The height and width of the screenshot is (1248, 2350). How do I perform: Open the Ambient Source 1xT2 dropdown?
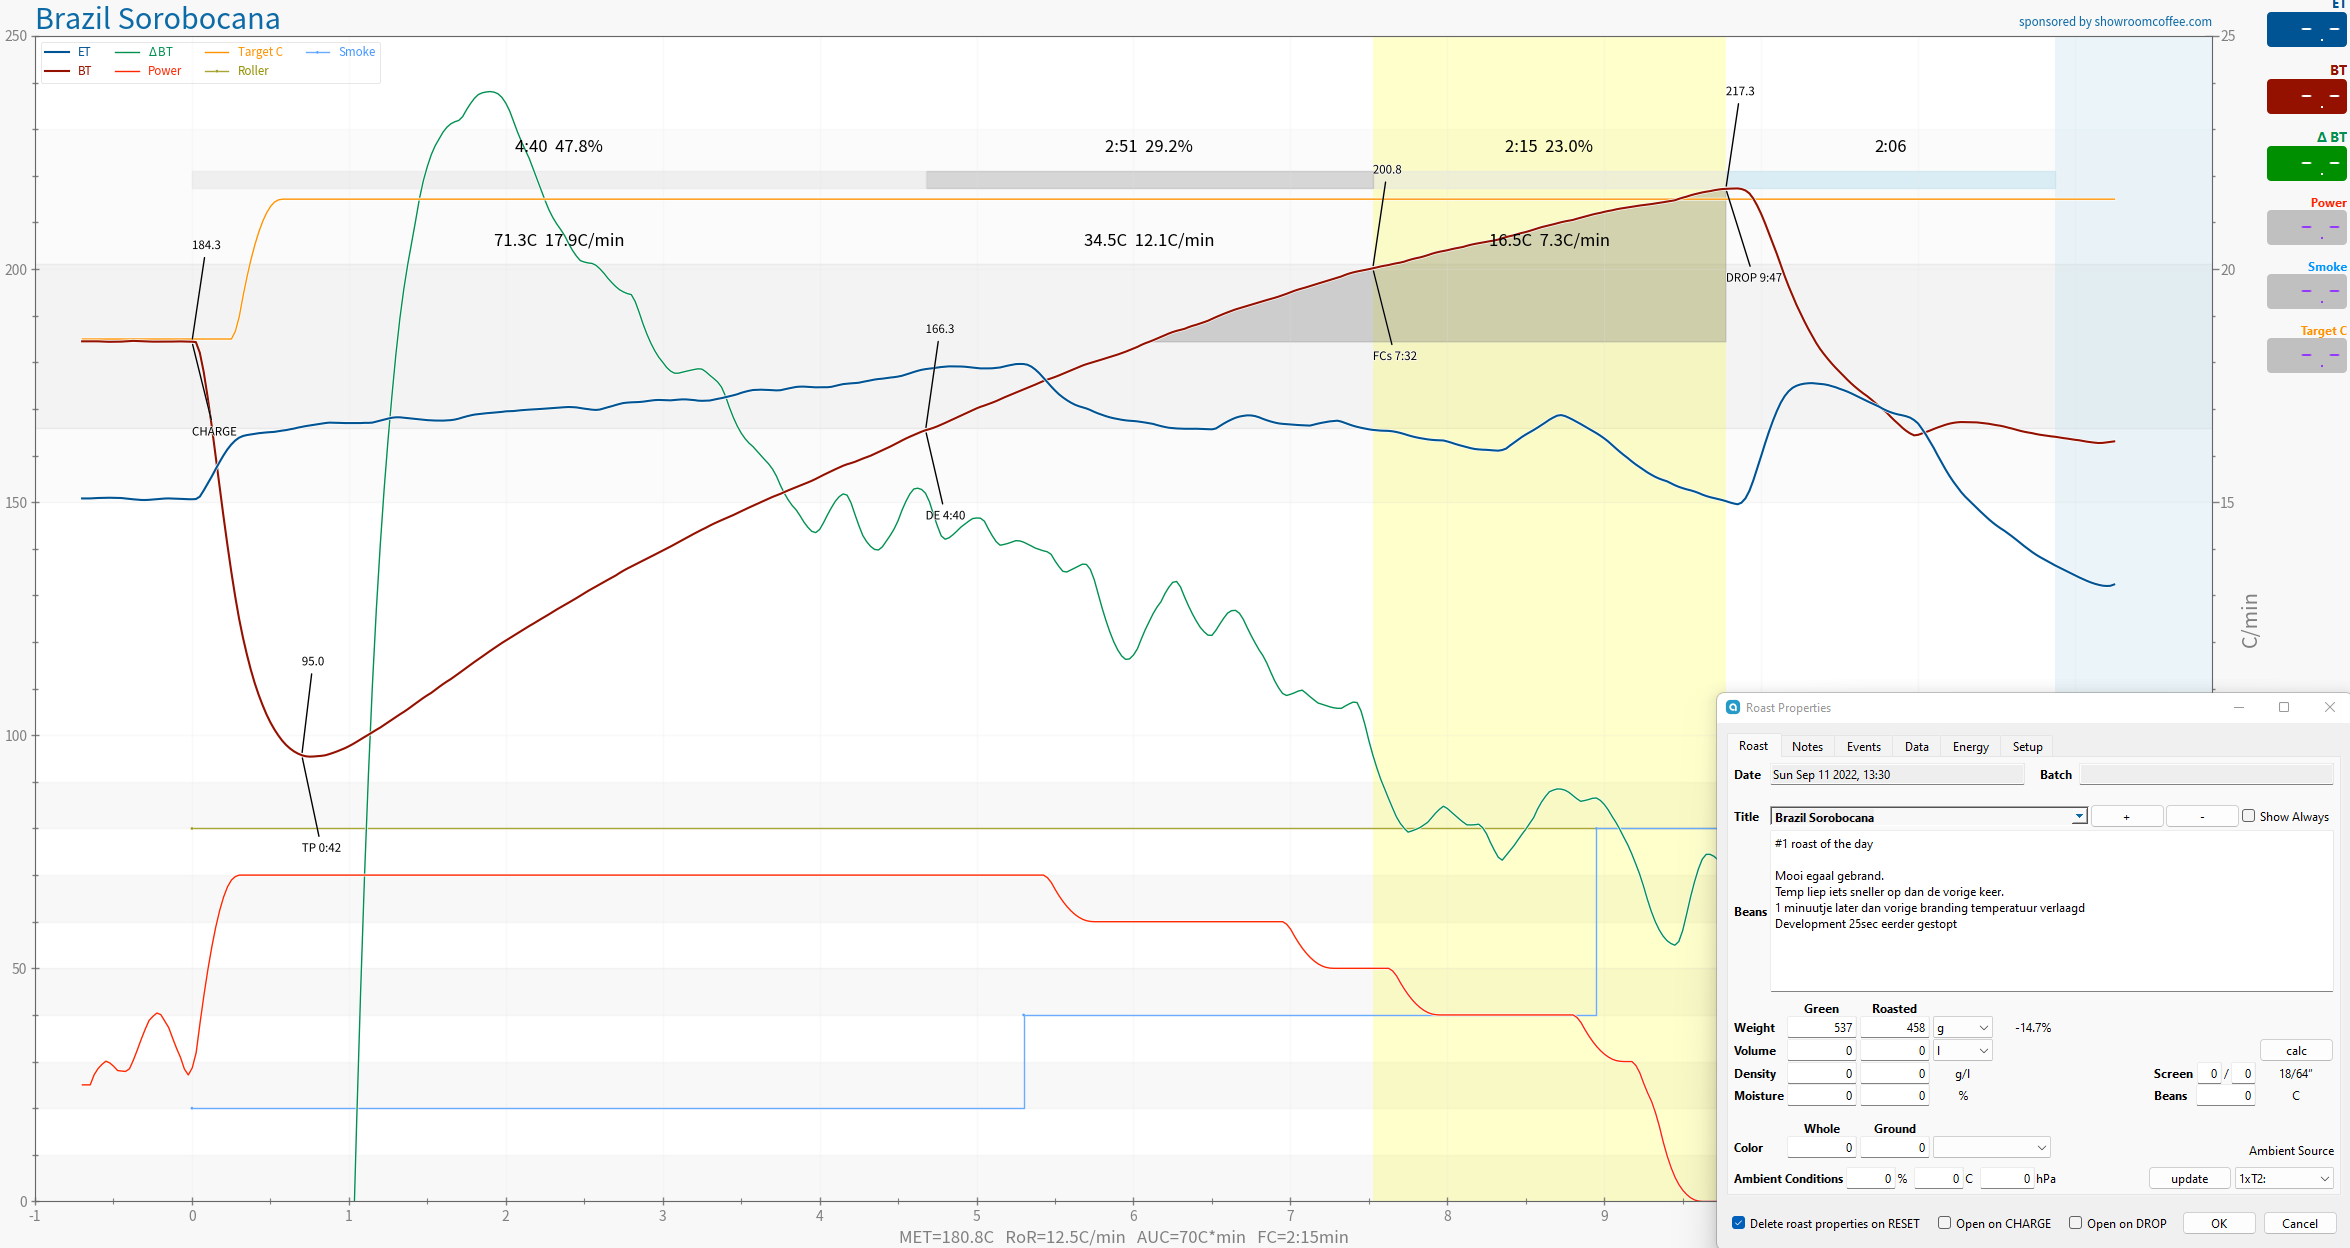coord(2284,1179)
